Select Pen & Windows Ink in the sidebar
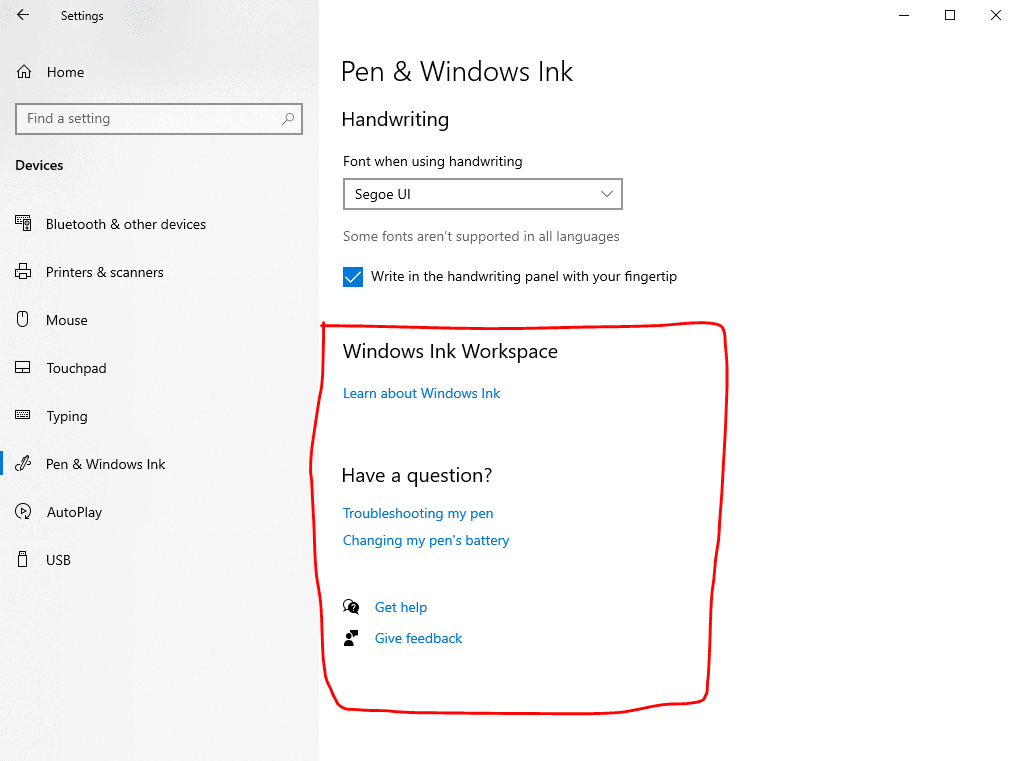1018x761 pixels. click(x=106, y=464)
